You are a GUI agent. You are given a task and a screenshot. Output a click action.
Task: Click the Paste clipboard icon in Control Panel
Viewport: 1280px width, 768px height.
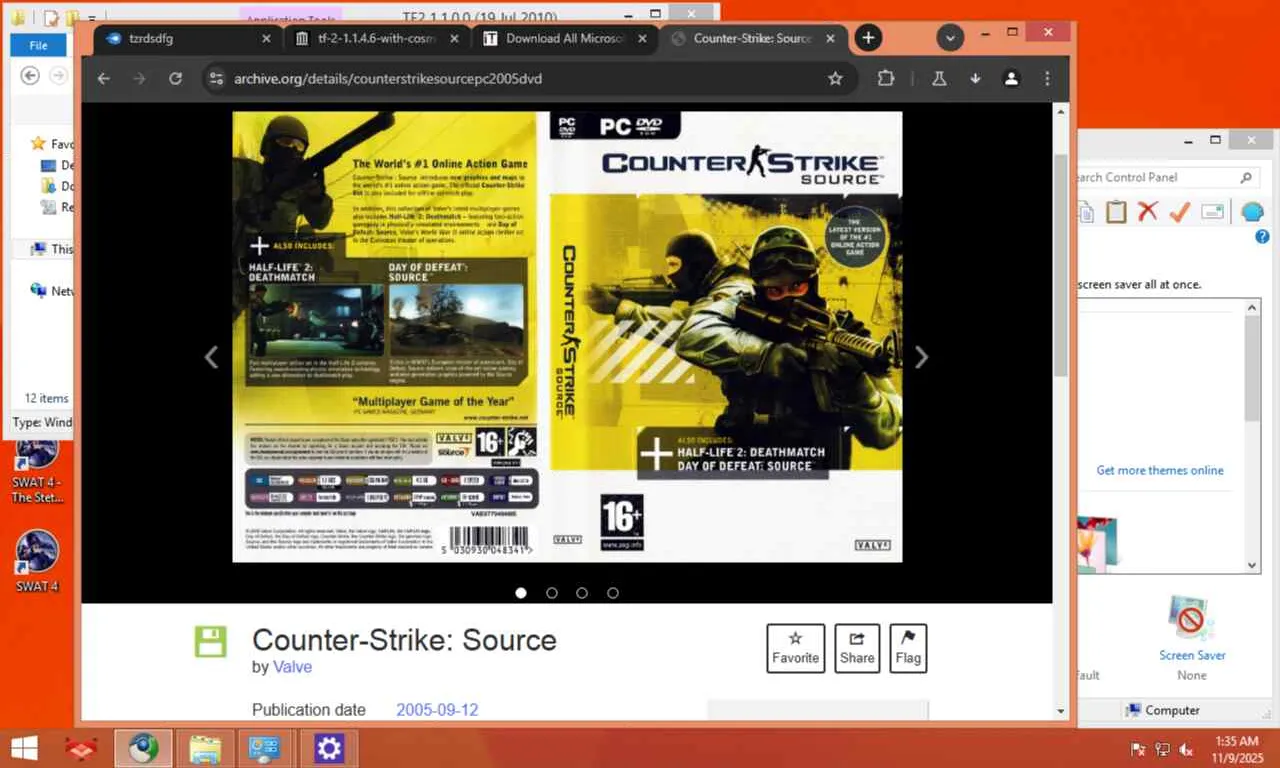coord(1116,211)
